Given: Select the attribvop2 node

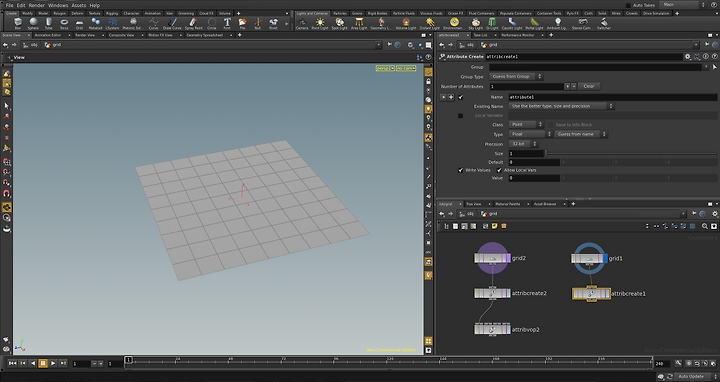Looking at the screenshot, I should pyautogui.click(x=492, y=329).
